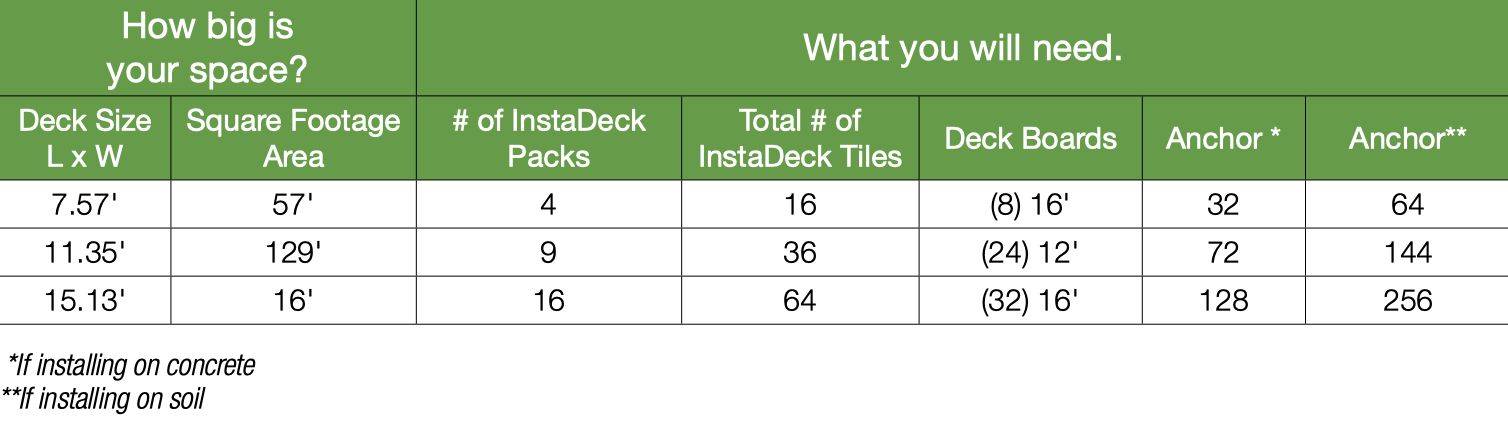
Task: Click the "Total # of InstaDeck Tiles" header
Action: tap(800, 138)
